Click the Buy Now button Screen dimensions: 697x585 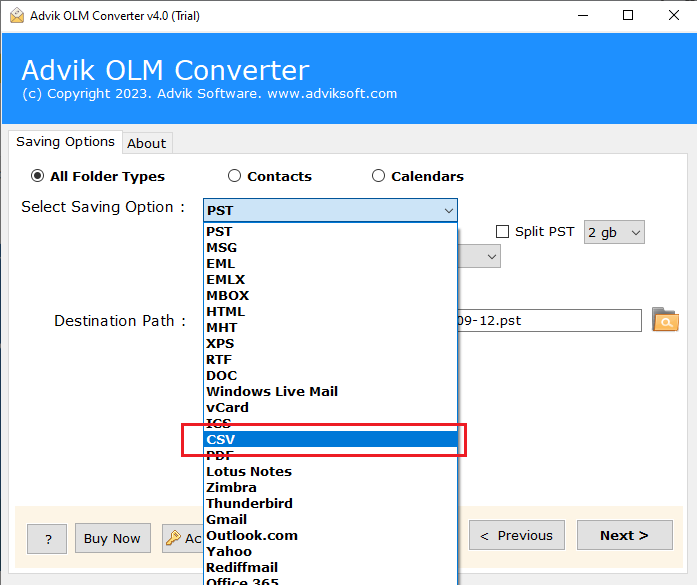(112, 538)
